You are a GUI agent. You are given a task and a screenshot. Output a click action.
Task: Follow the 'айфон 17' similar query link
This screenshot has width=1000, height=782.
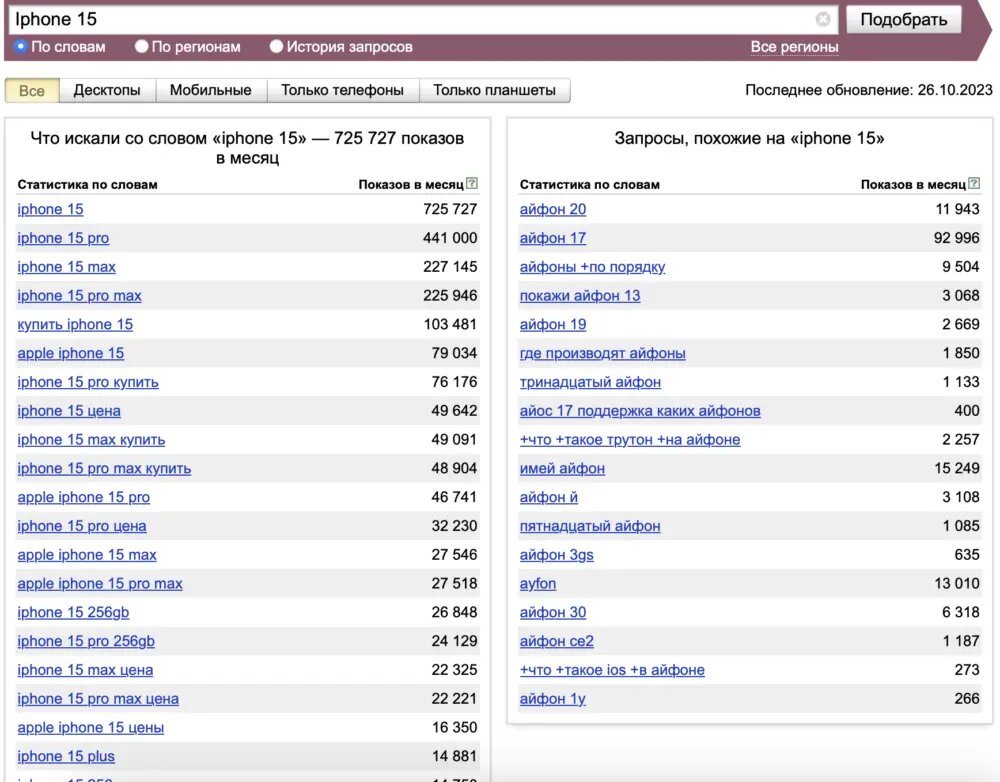click(x=553, y=238)
